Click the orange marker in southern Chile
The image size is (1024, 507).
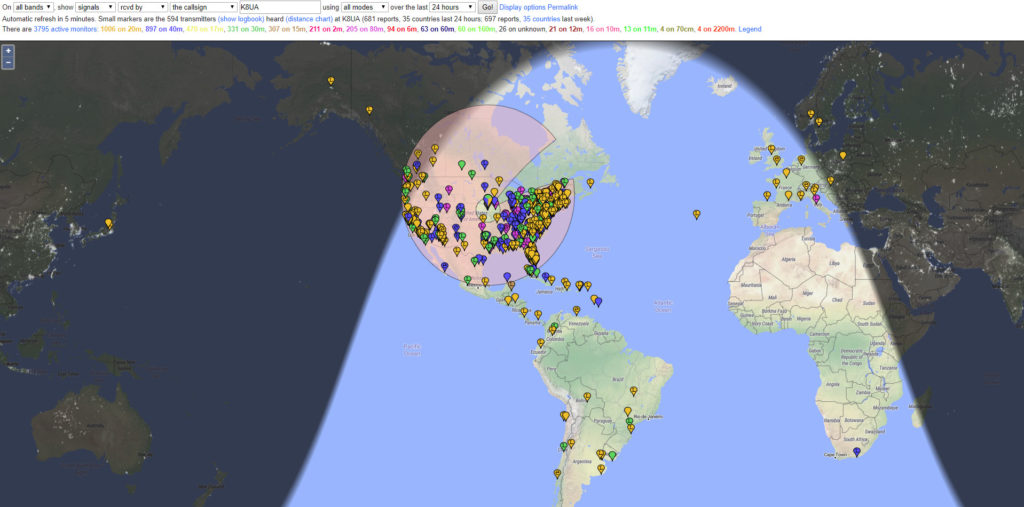tap(557, 473)
